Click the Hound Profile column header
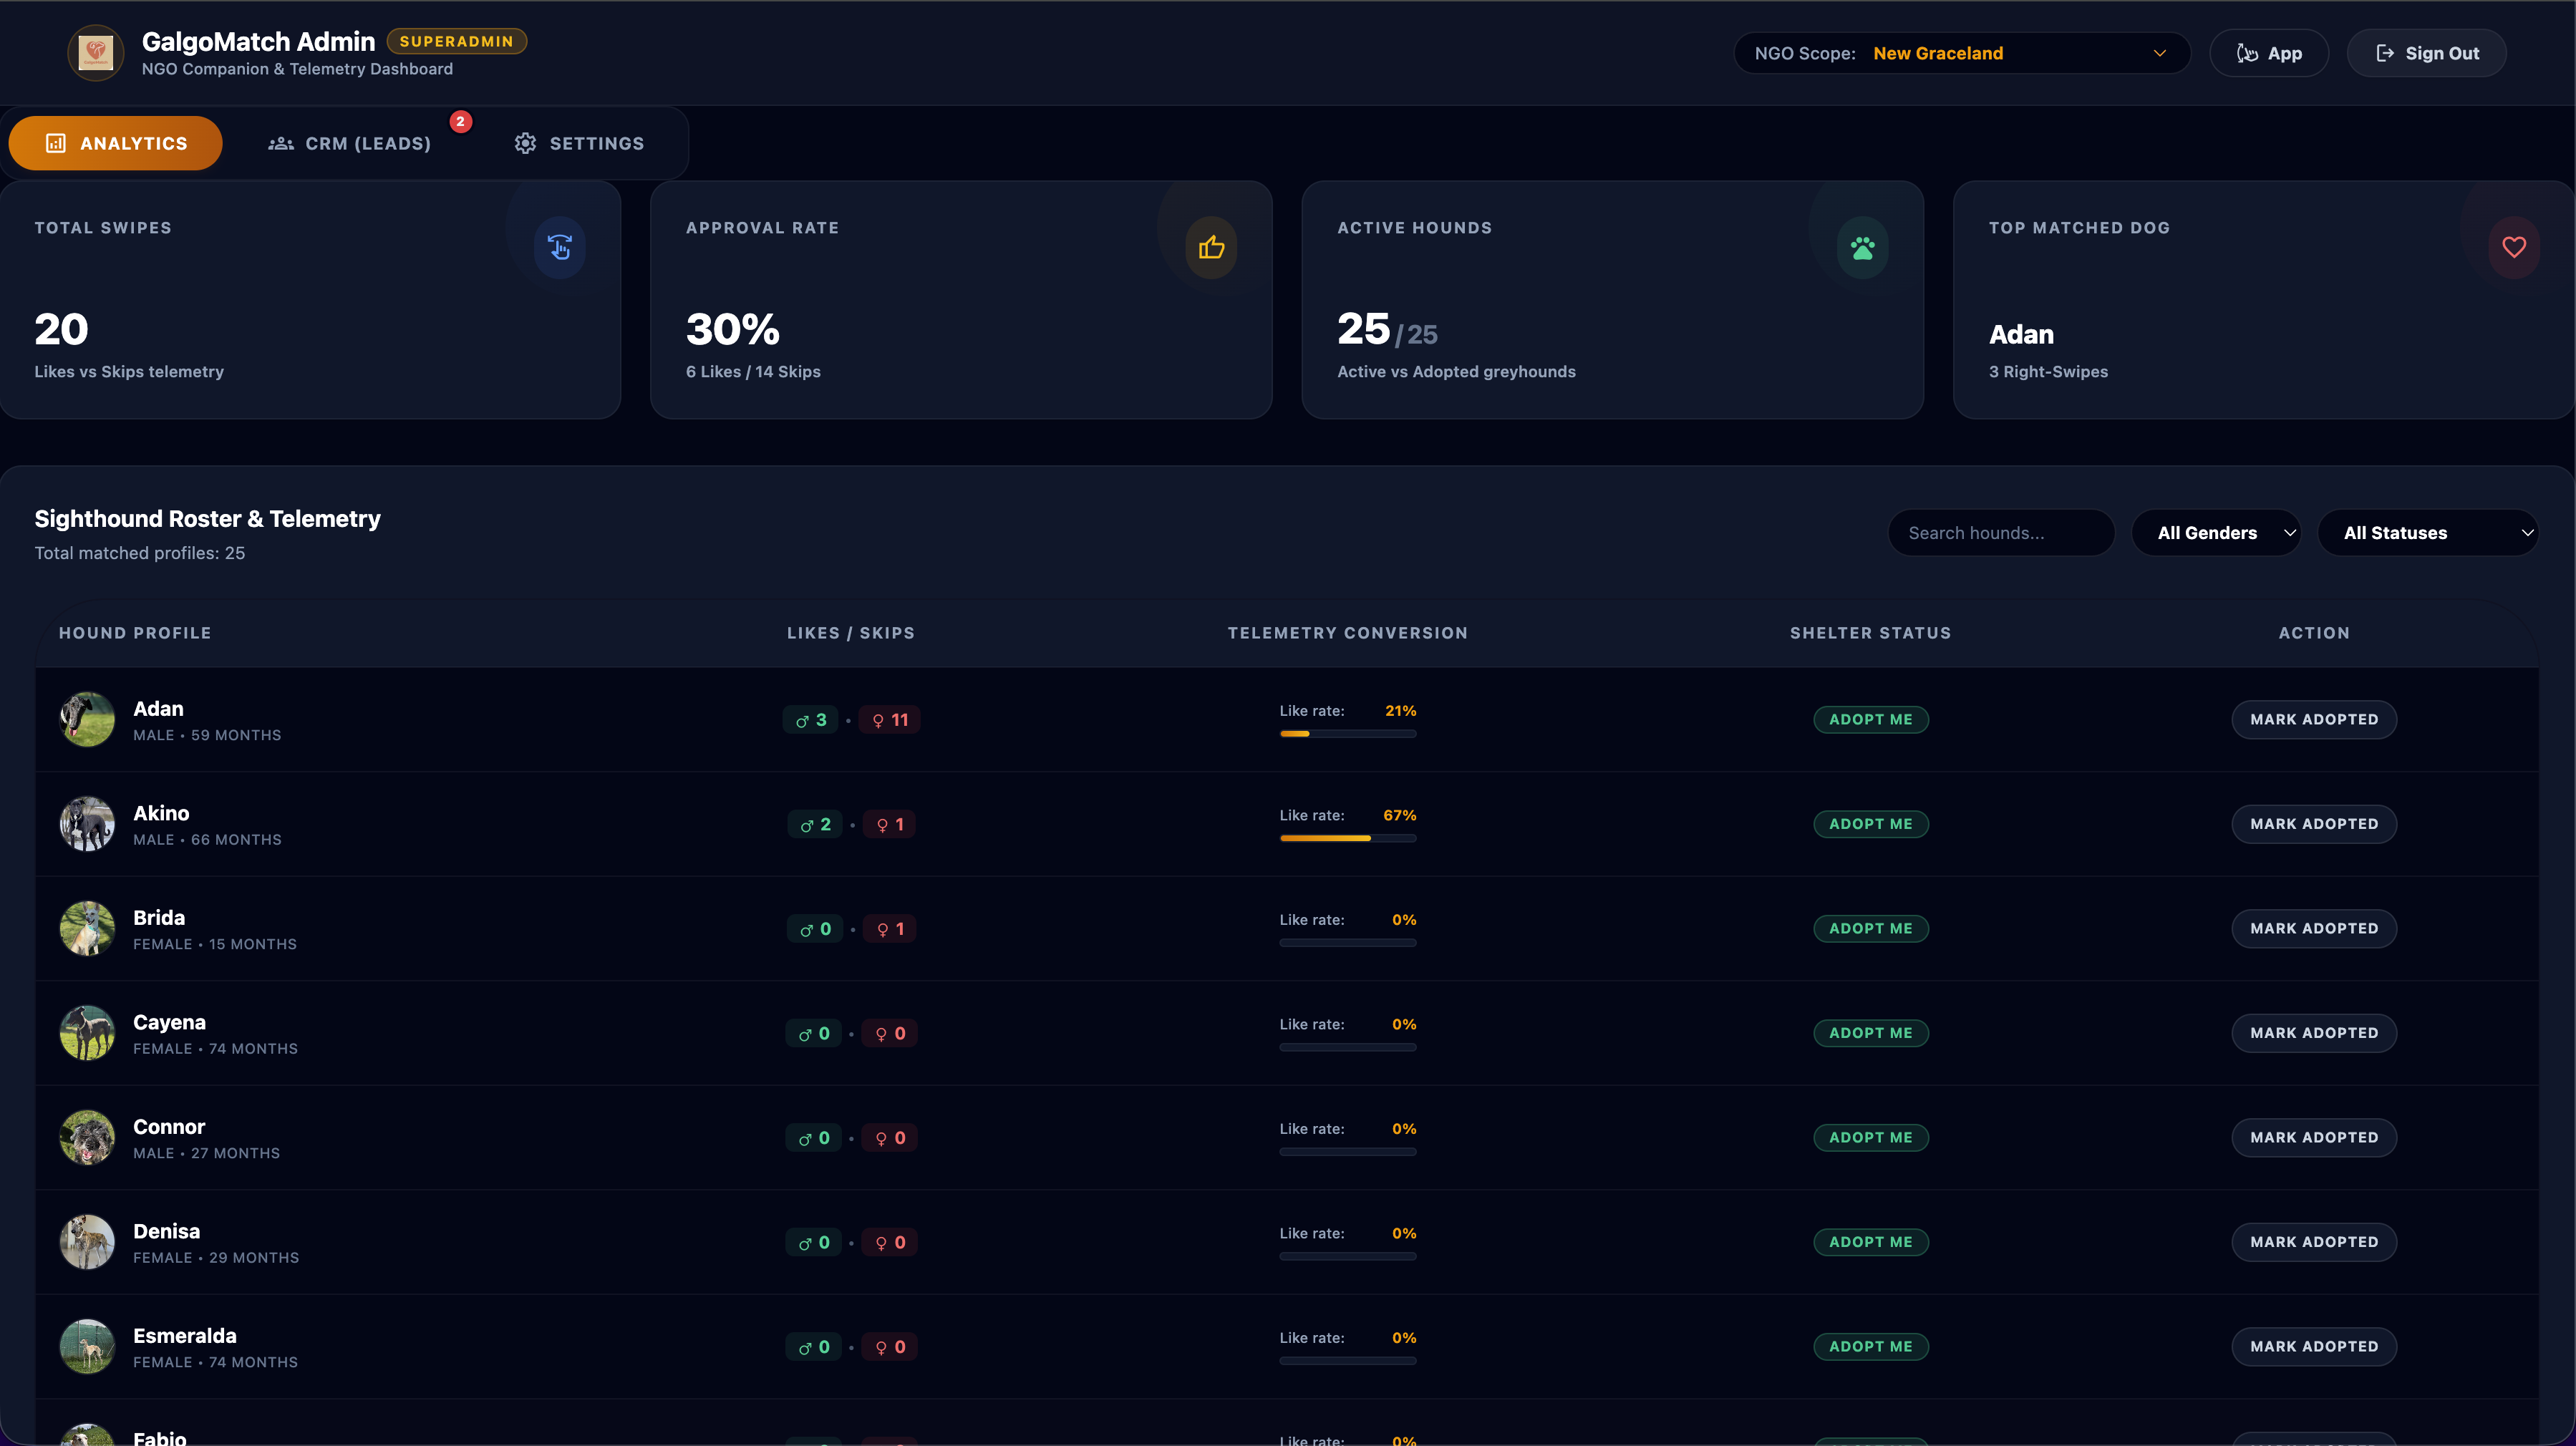Screen dimensions: 2576x1446 tap(135, 633)
